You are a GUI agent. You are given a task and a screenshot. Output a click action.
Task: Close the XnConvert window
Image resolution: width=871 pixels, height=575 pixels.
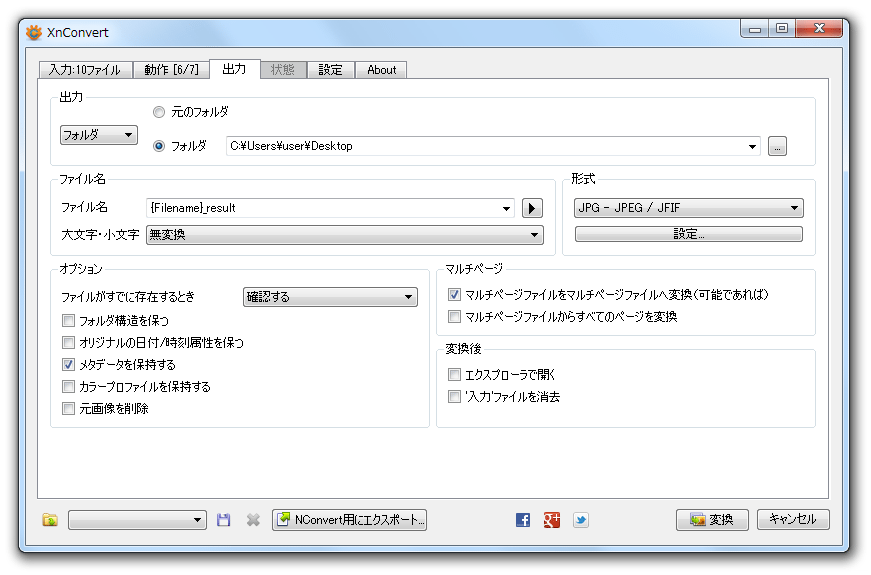[x=819, y=28]
